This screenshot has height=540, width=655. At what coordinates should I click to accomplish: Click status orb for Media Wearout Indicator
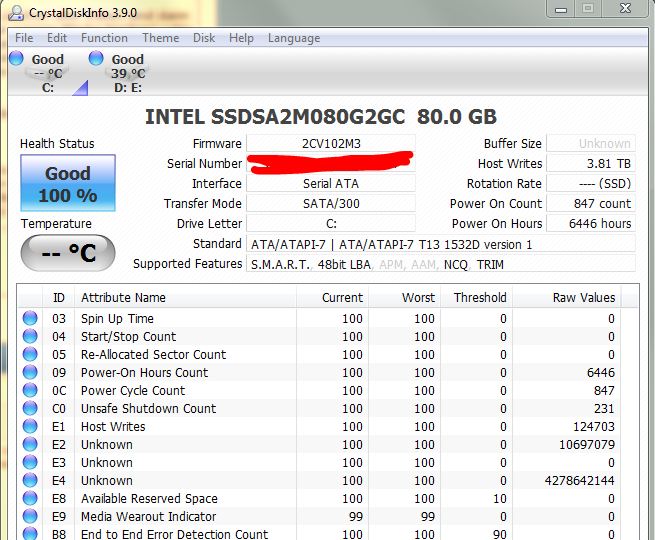coord(30,516)
